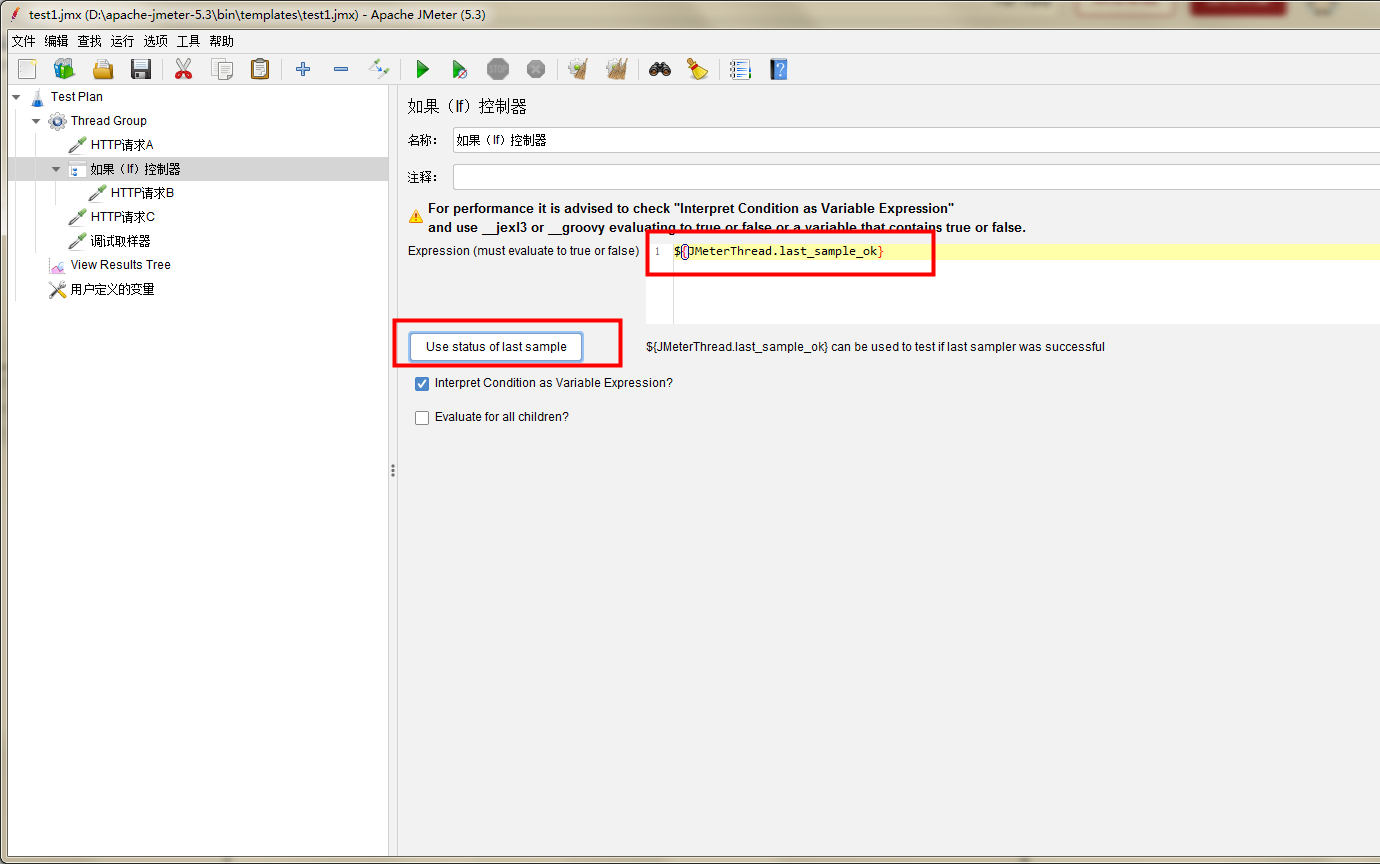Open the 运行 menu
The image size is (1380, 864).
click(x=123, y=41)
